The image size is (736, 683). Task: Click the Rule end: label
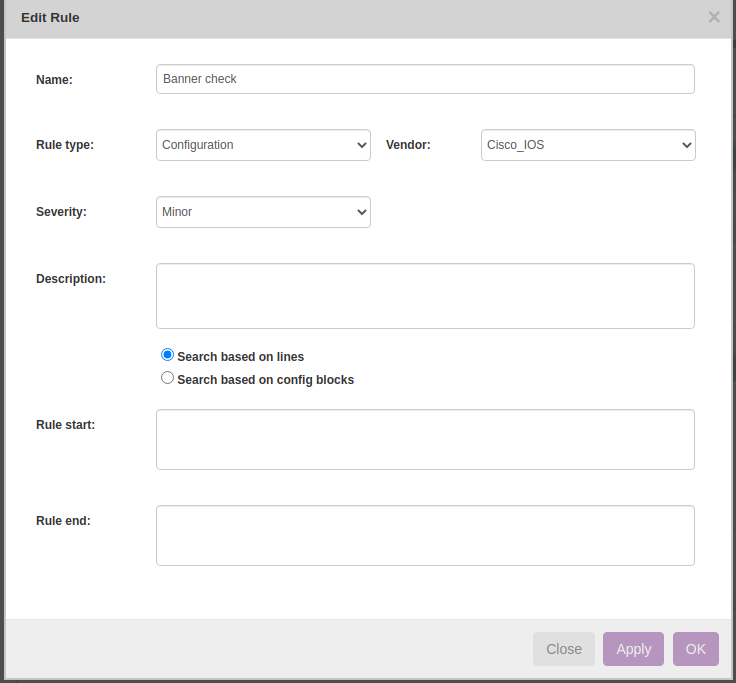[63, 521]
